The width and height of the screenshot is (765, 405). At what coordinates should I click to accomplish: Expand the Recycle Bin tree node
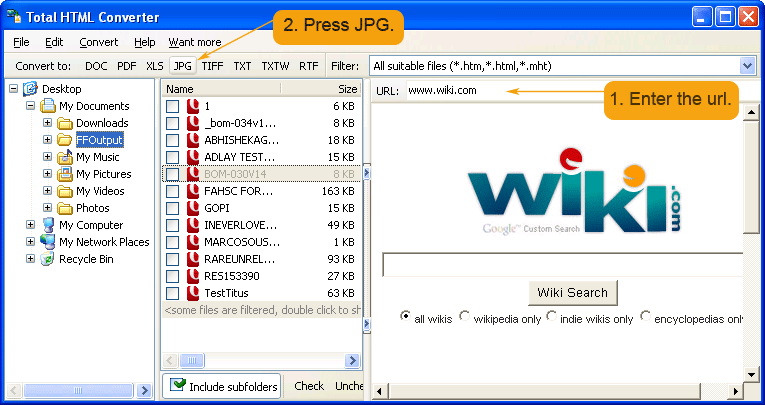[30, 259]
